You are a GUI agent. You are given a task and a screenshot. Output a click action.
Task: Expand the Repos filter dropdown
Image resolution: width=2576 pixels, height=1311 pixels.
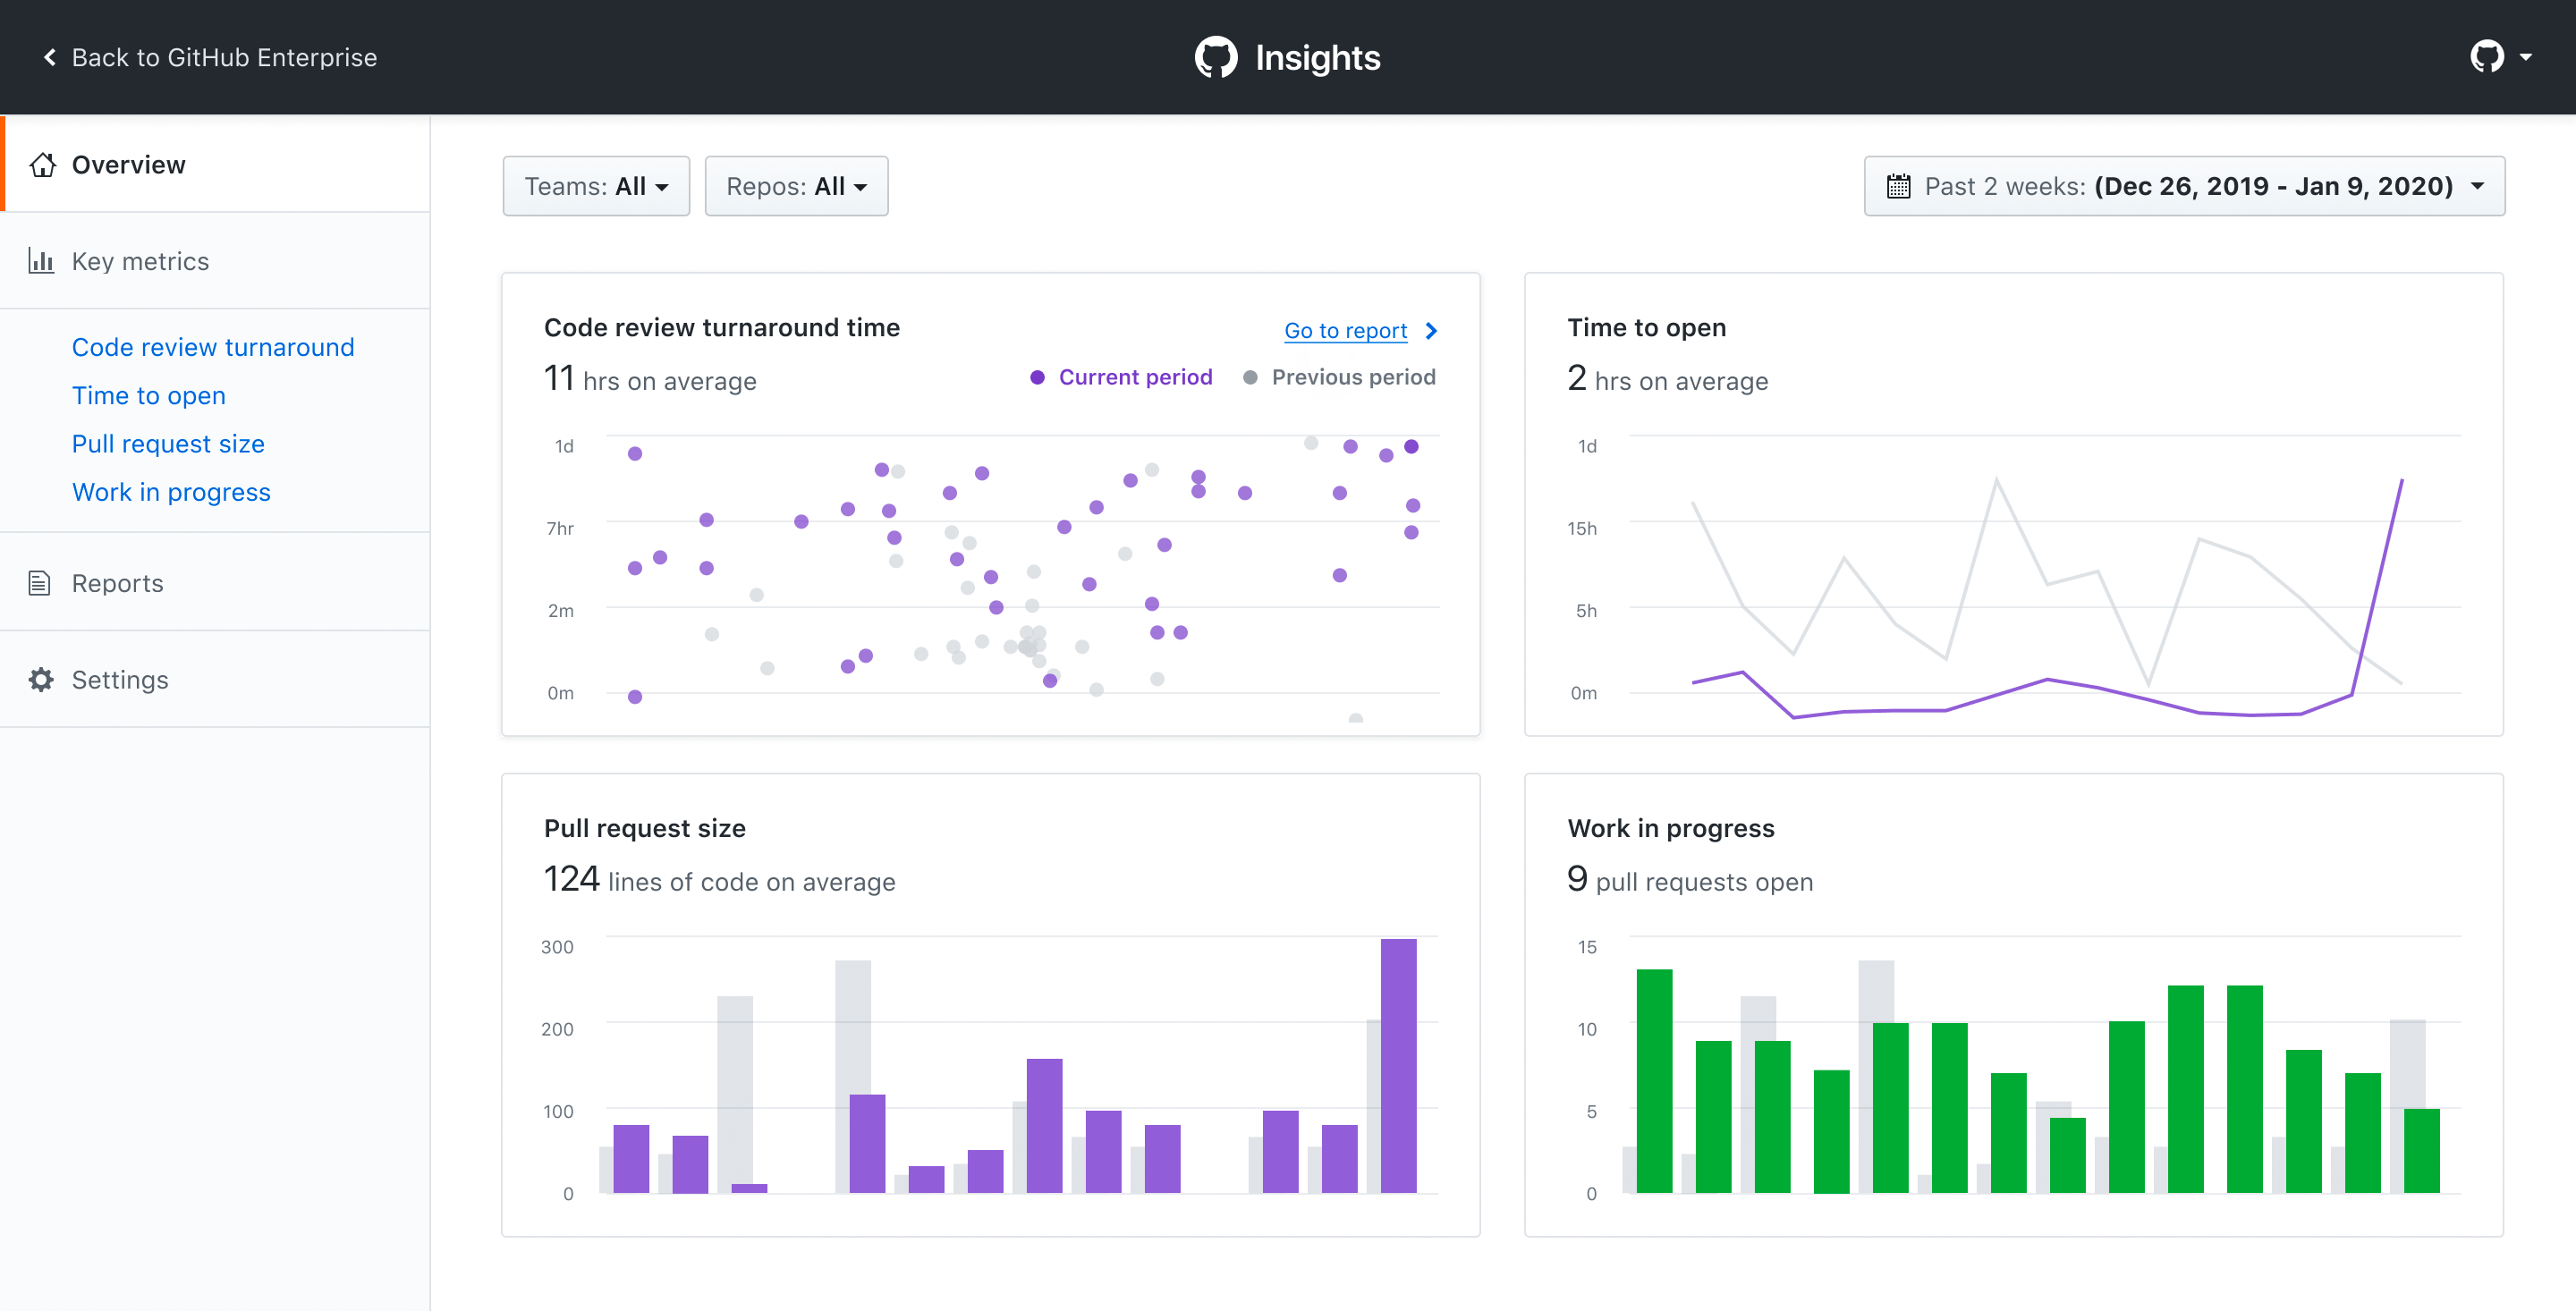(x=796, y=186)
